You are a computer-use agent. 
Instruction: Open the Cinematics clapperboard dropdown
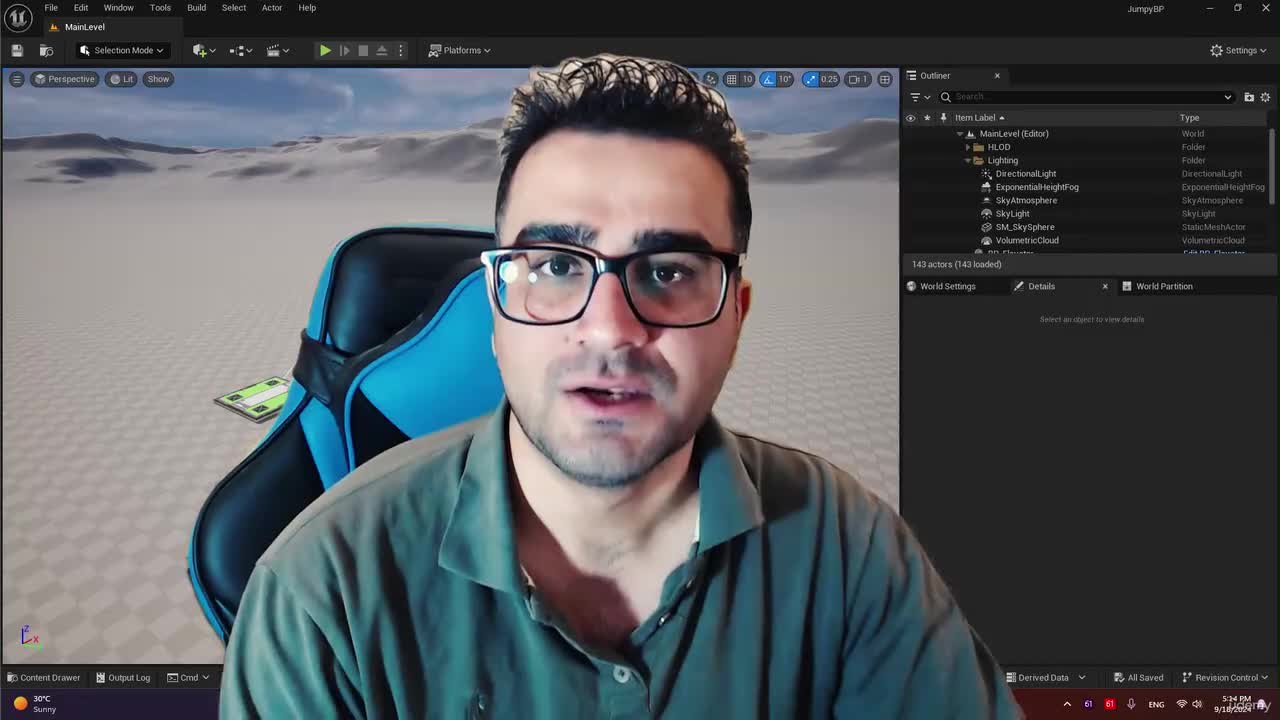tap(278, 50)
